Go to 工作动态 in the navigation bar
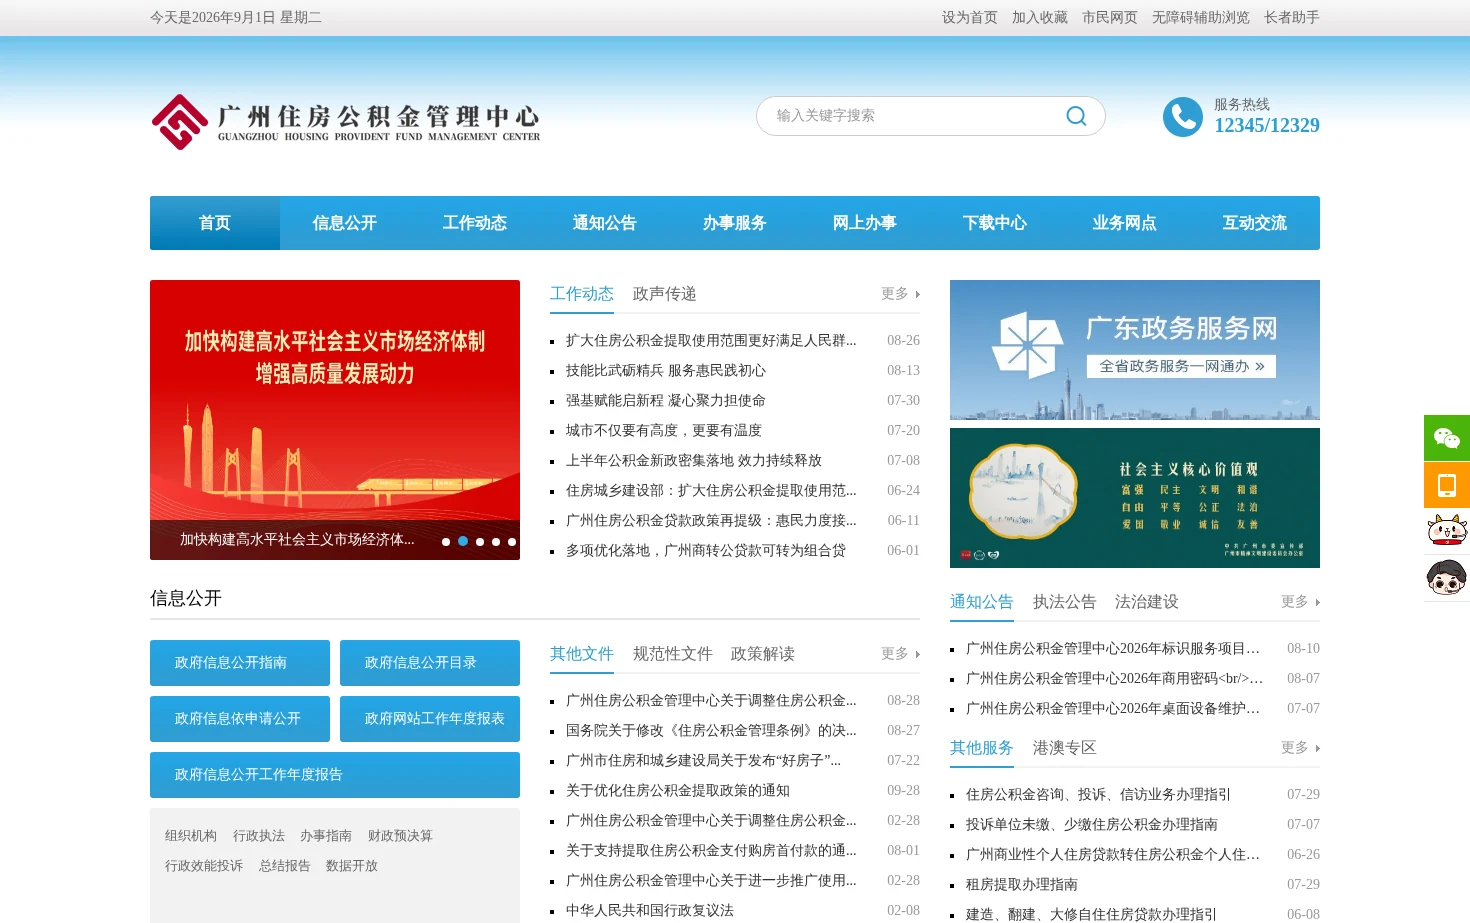Image resolution: width=1470 pixels, height=923 pixels. (x=475, y=223)
